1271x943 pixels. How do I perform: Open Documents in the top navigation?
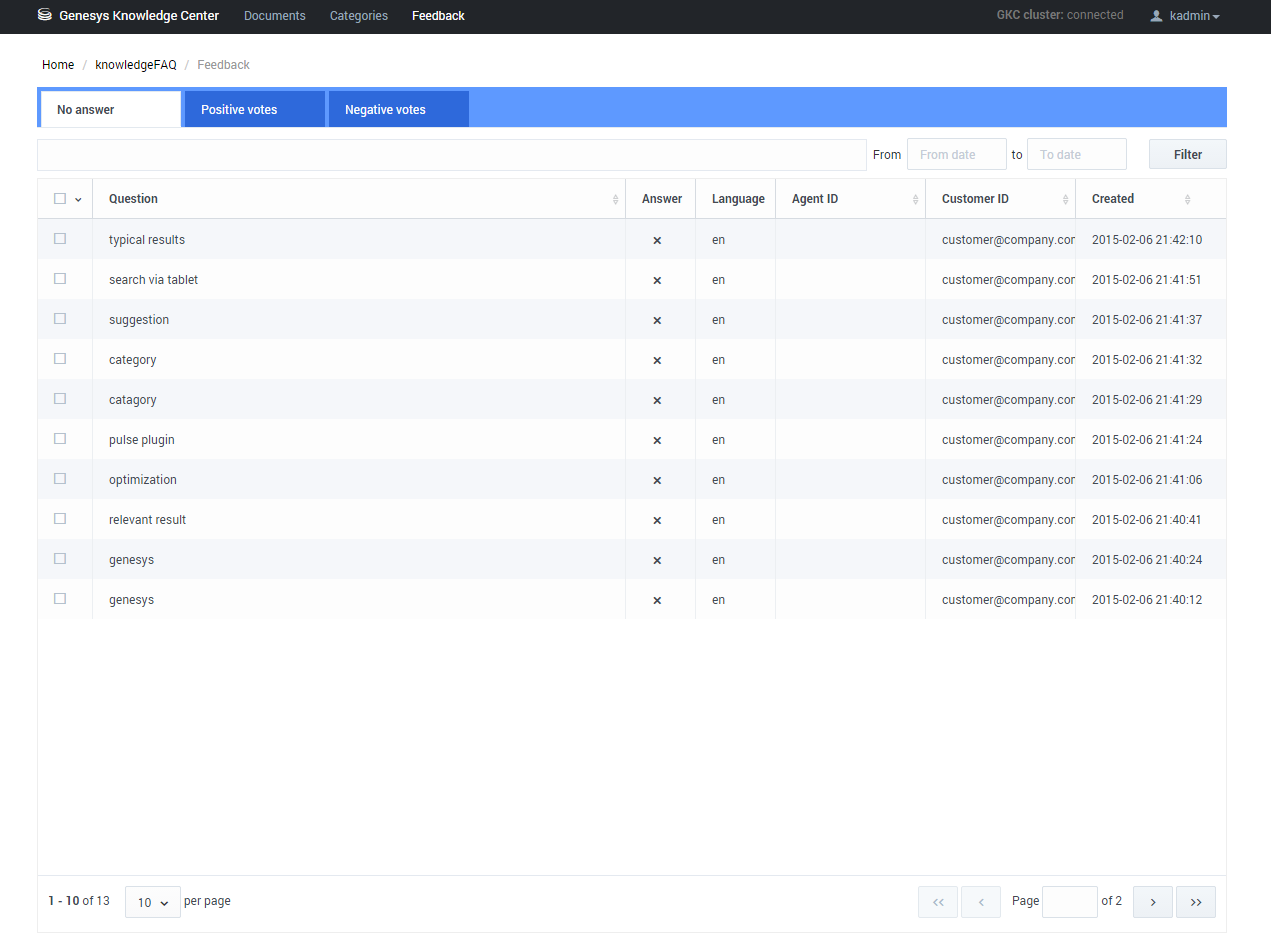pyautogui.click(x=274, y=16)
